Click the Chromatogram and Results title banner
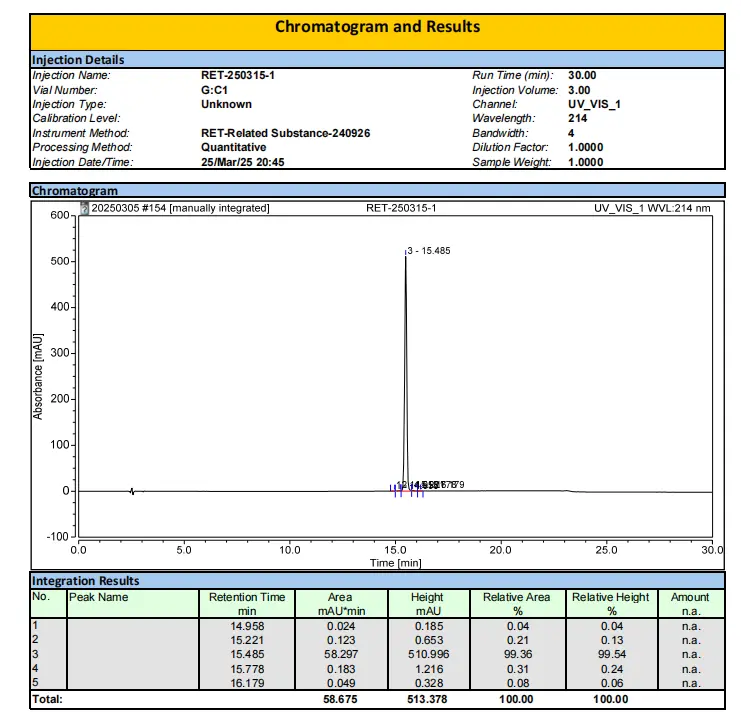Viewport: 741px width, 728px height. (377, 27)
